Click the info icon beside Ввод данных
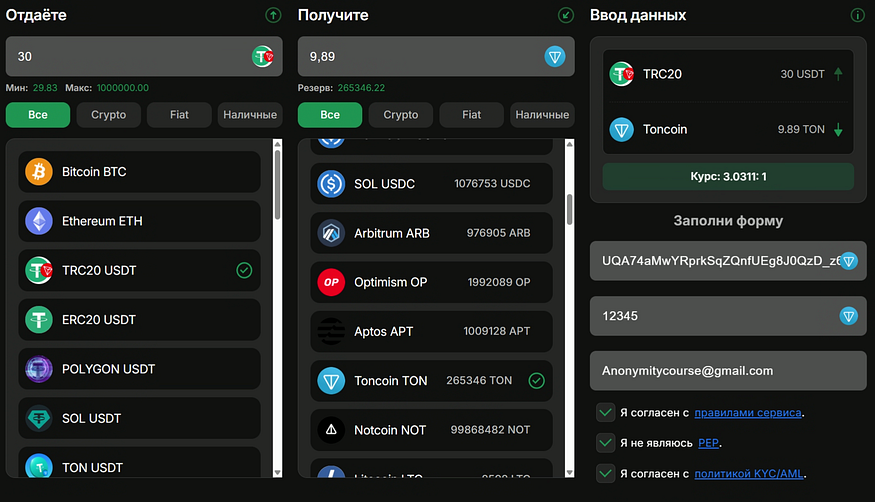 [857, 15]
